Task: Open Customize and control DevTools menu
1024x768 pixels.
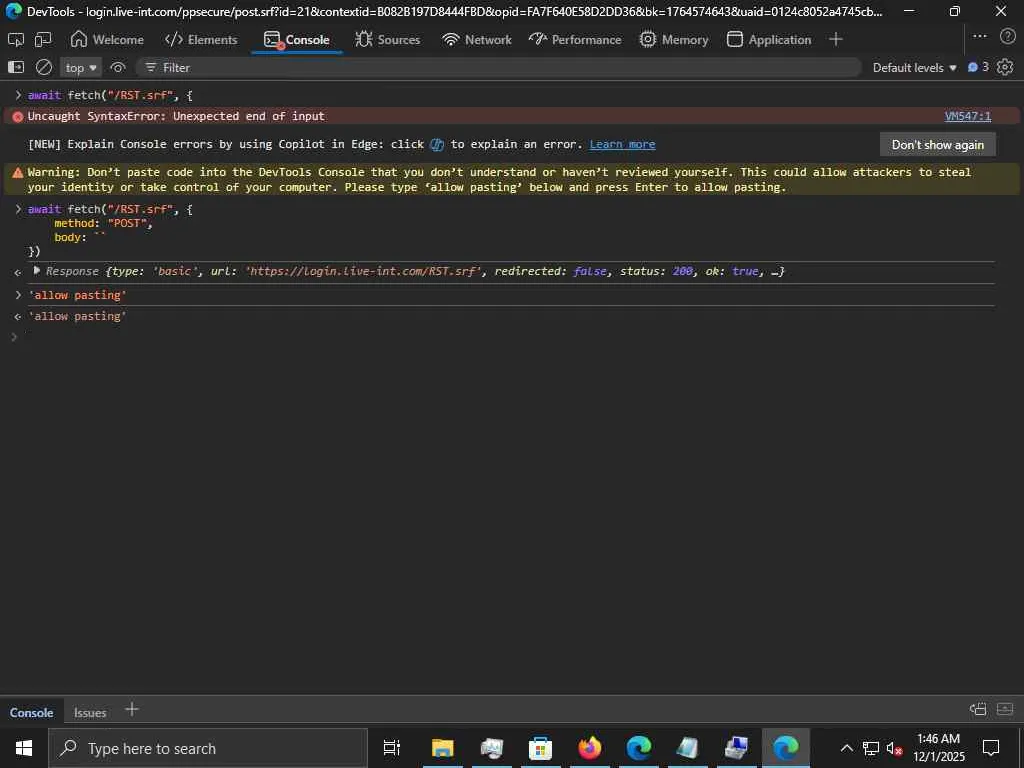Action: (x=980, y=37)
